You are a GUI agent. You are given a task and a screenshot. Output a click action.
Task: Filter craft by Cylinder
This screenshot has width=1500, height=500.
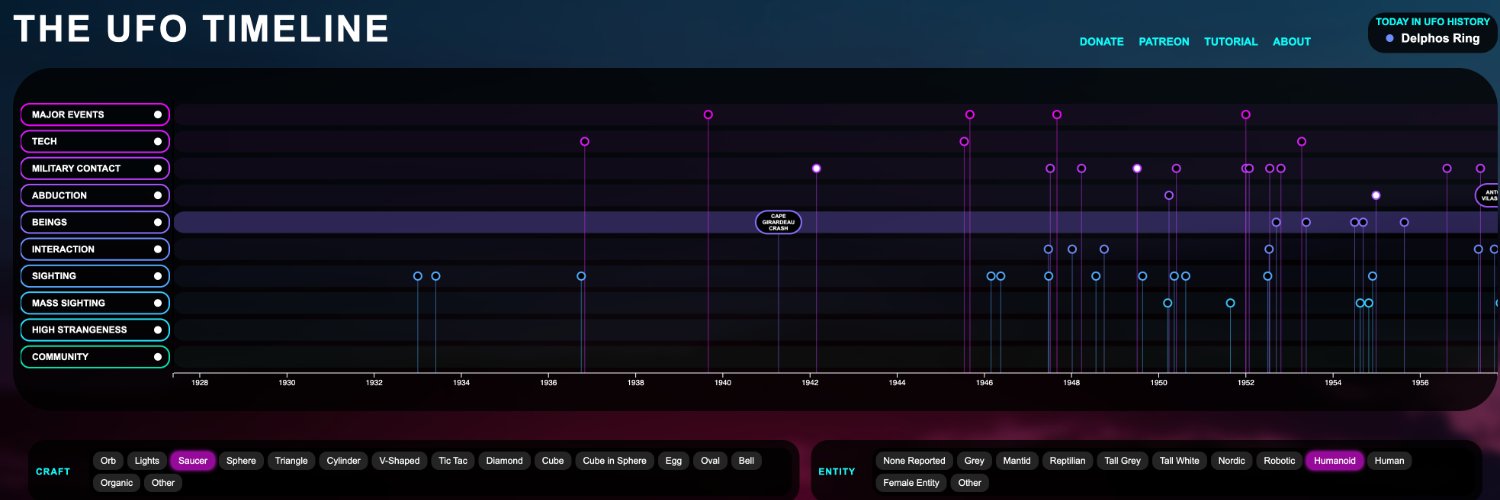click(x=344, y=461)
